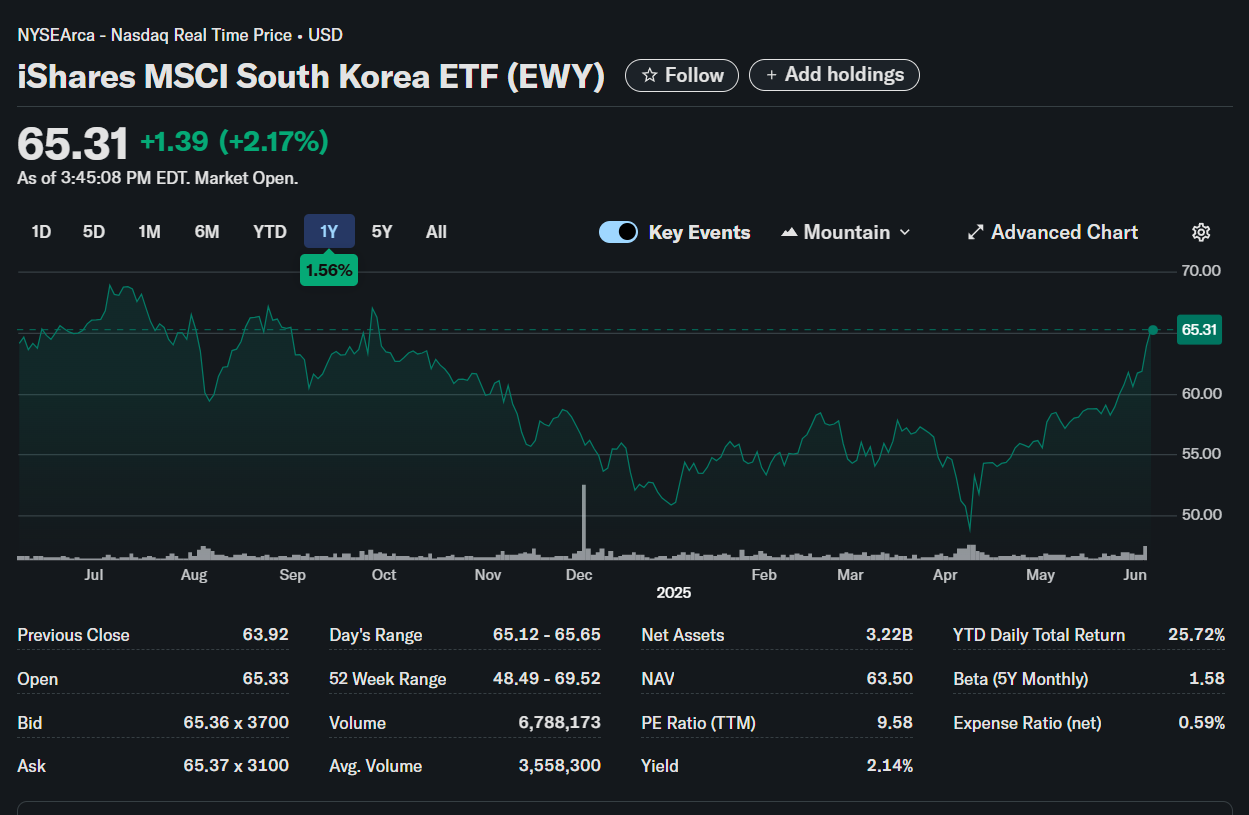Select the 1D time range
Image resolution: width=1249 pixels, height=815 pixels.
point(41,232)
